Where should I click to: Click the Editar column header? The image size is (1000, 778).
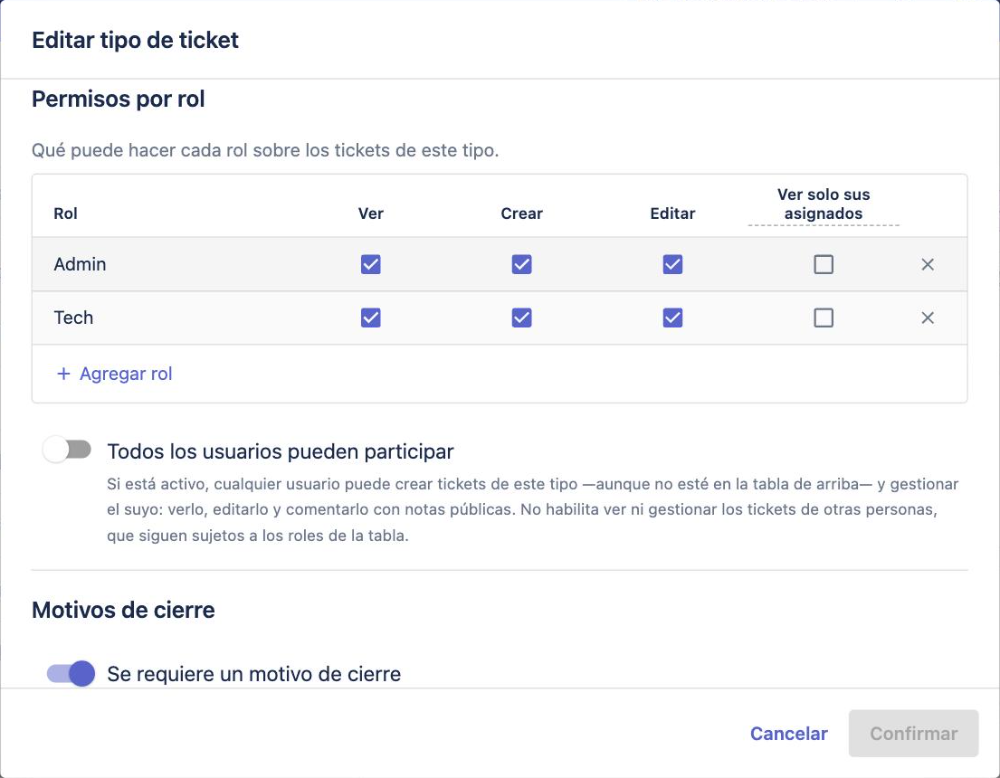pyautogui.click(x=672, y=214)
